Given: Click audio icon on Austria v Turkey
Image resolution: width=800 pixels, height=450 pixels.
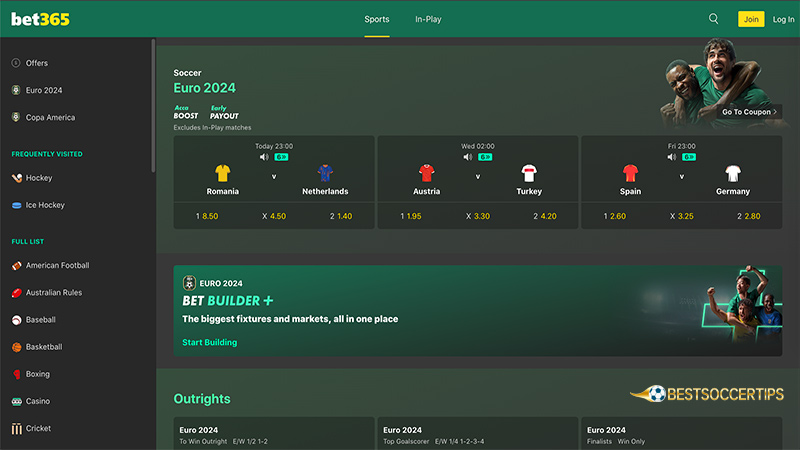Looking at the screenshot, I should [467, 157].
